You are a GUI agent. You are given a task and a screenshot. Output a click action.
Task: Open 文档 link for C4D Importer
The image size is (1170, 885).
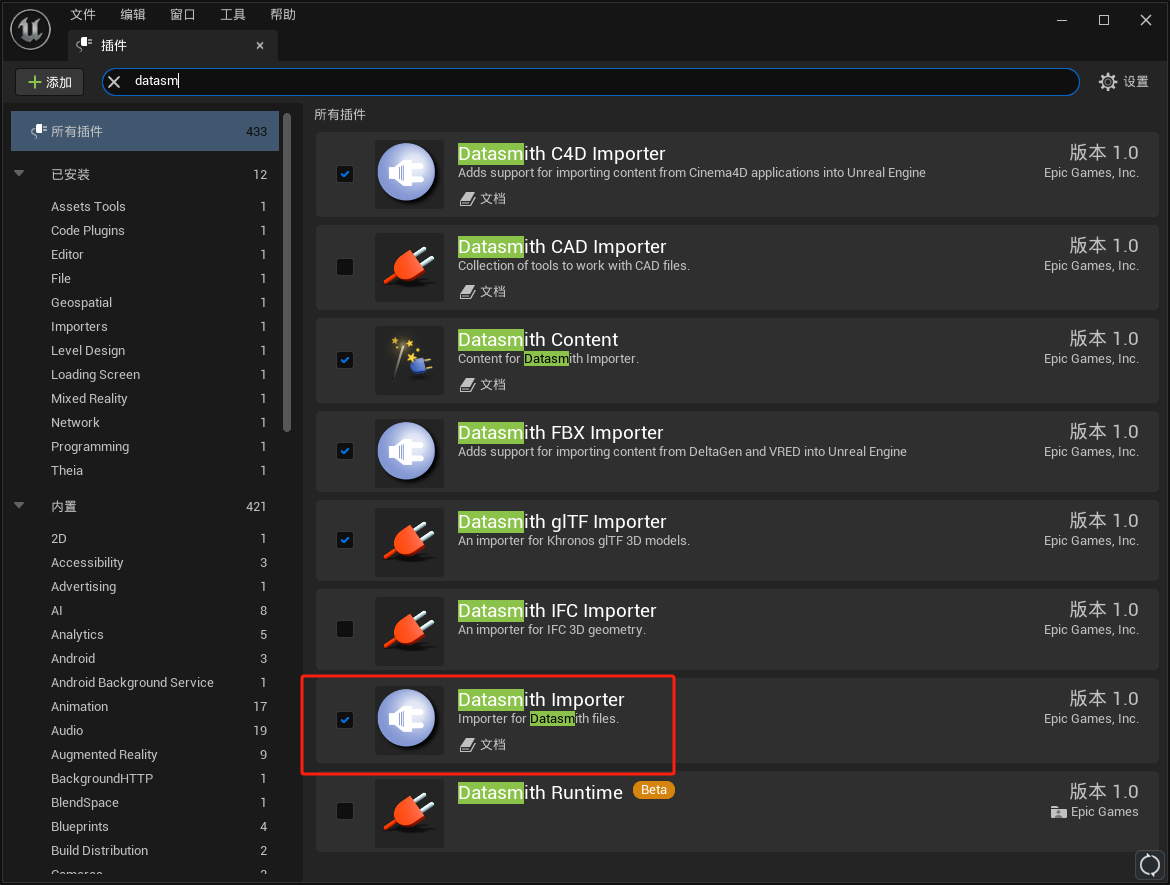coord(492,199)
